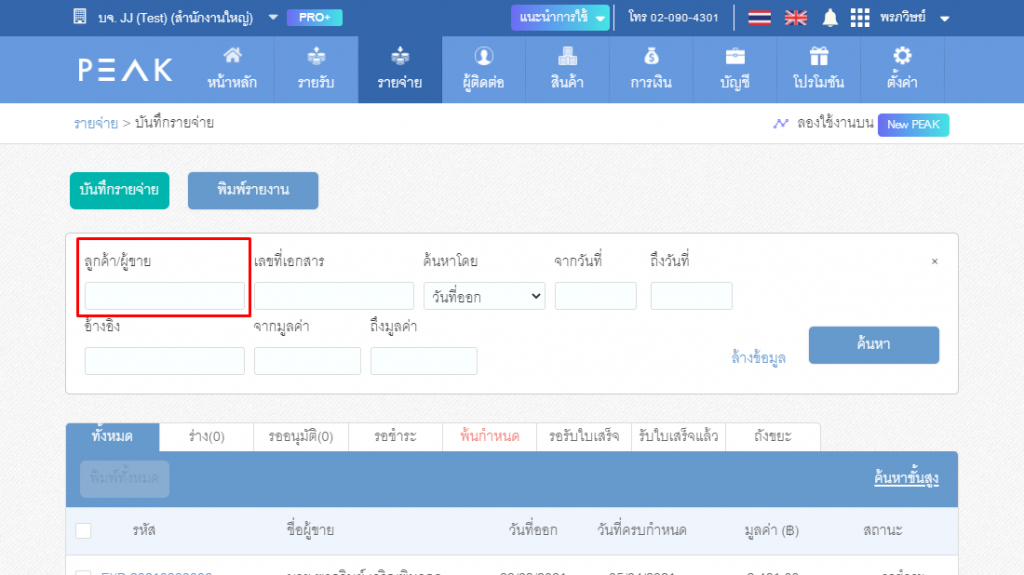
Task: Click the New PEAK button
Action: click(913, 124)
